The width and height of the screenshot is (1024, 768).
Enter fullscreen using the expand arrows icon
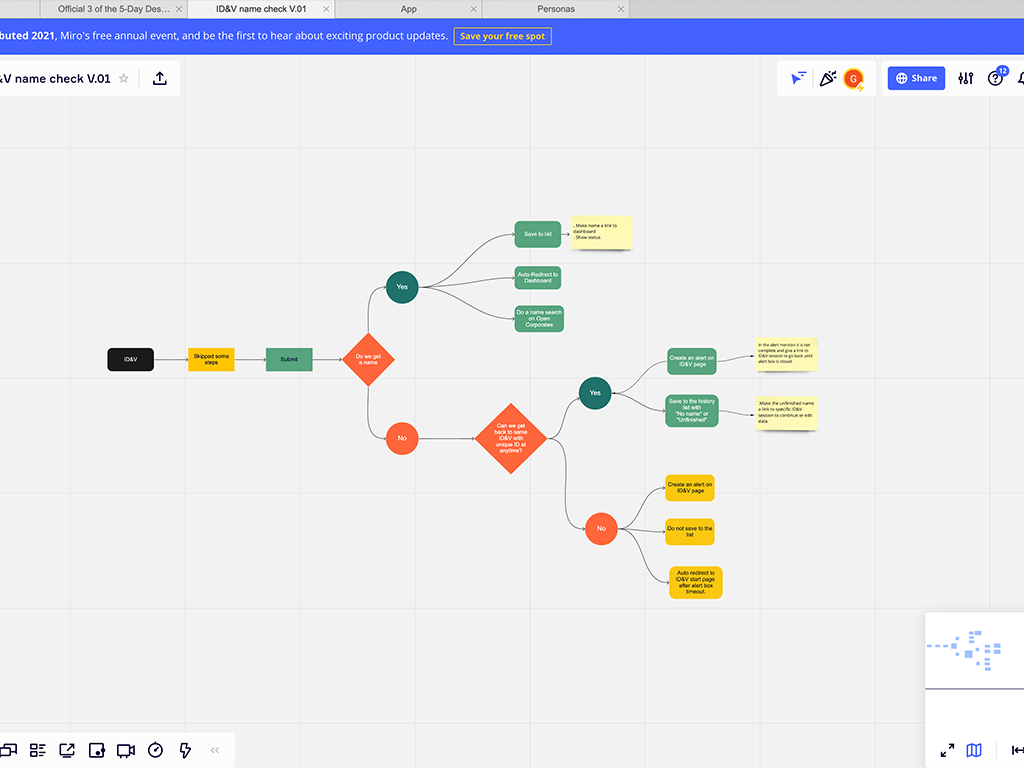click(947, 750)
